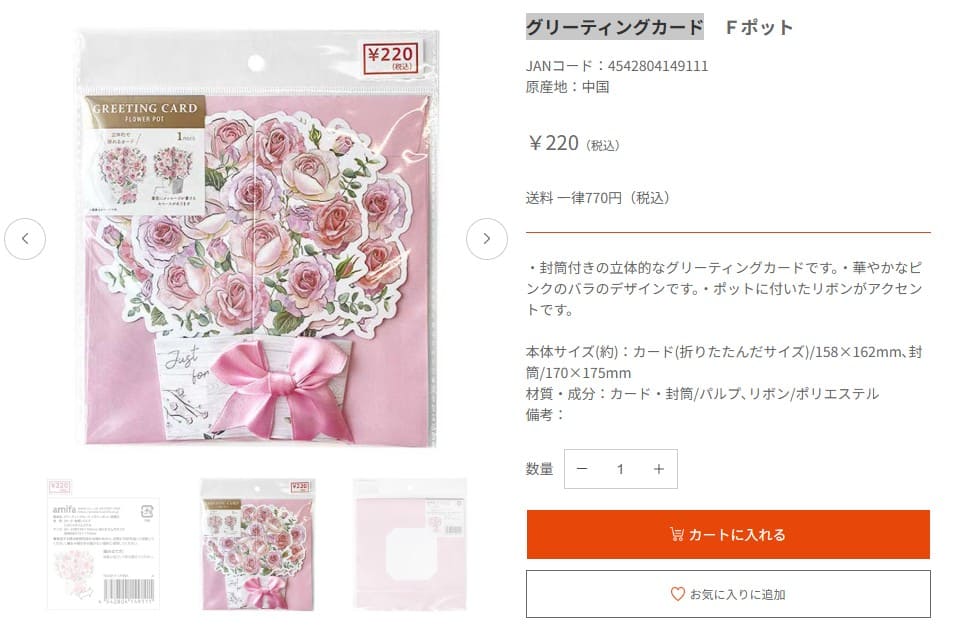Screen dimensions: 973x628
Task: Click the ￥220 price text
Action: click(x=554, y=143)
